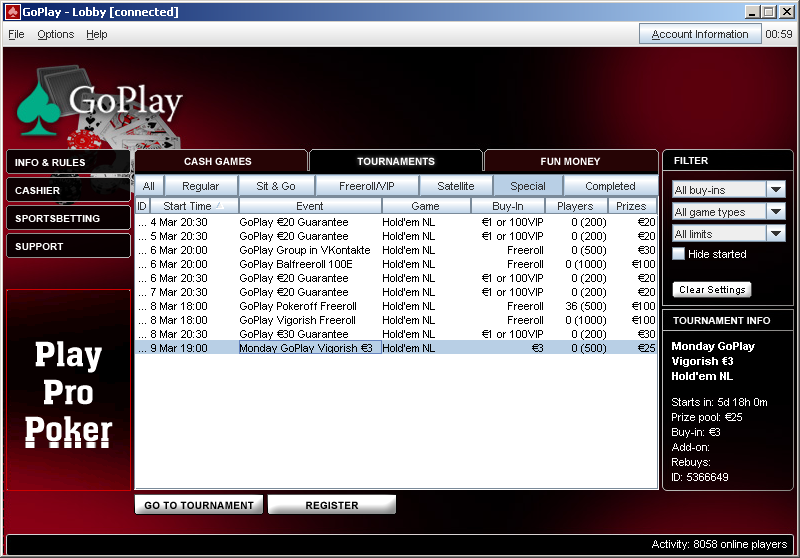Select the Freeroll/VIP filter tab

(366, 186)
